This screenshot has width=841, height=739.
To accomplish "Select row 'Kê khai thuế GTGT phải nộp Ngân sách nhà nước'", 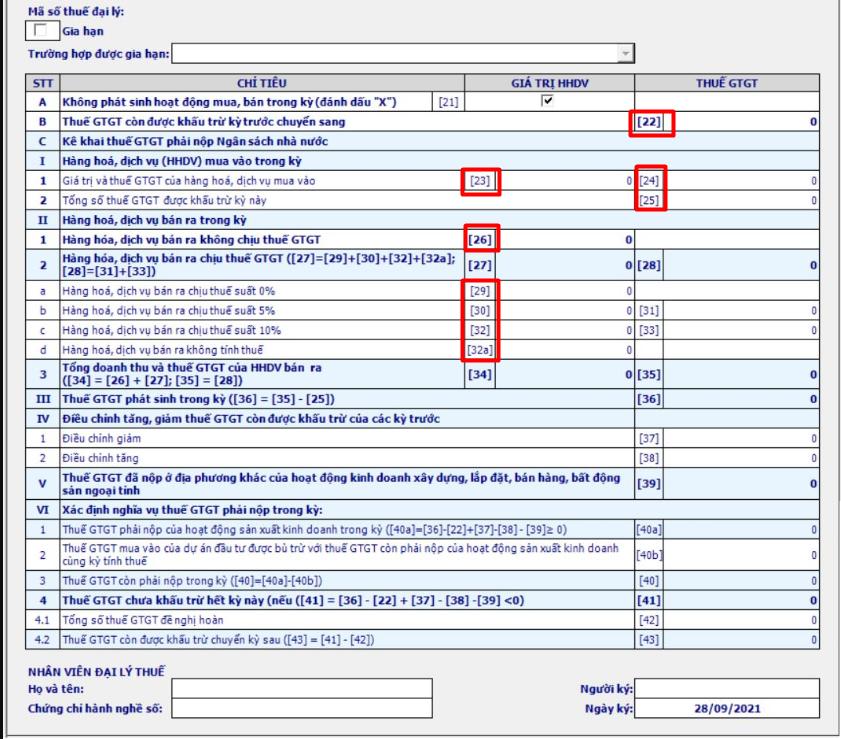I will click(x=423, y=142).
